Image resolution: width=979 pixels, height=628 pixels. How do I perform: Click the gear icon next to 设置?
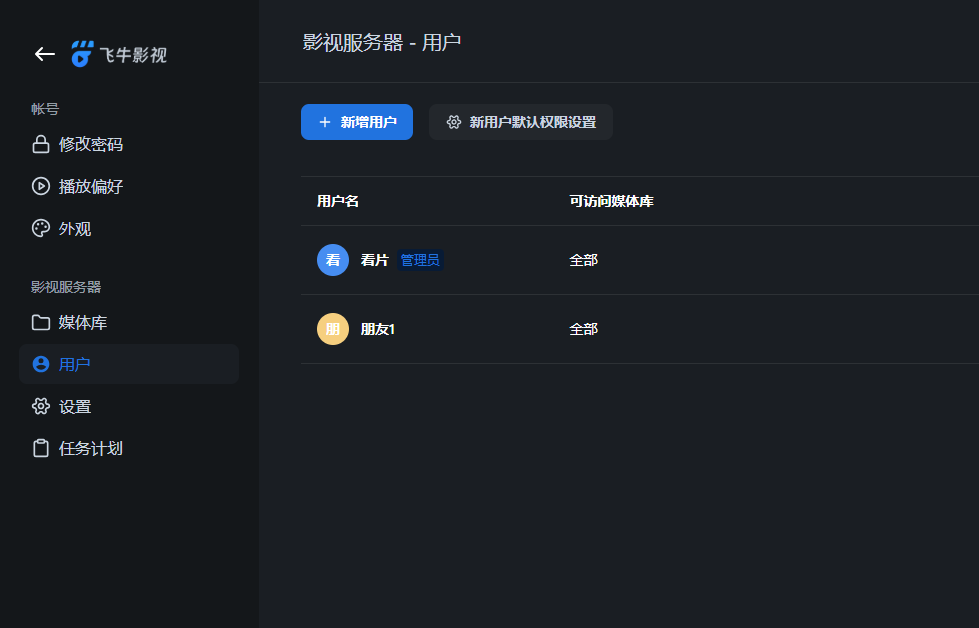40,406
